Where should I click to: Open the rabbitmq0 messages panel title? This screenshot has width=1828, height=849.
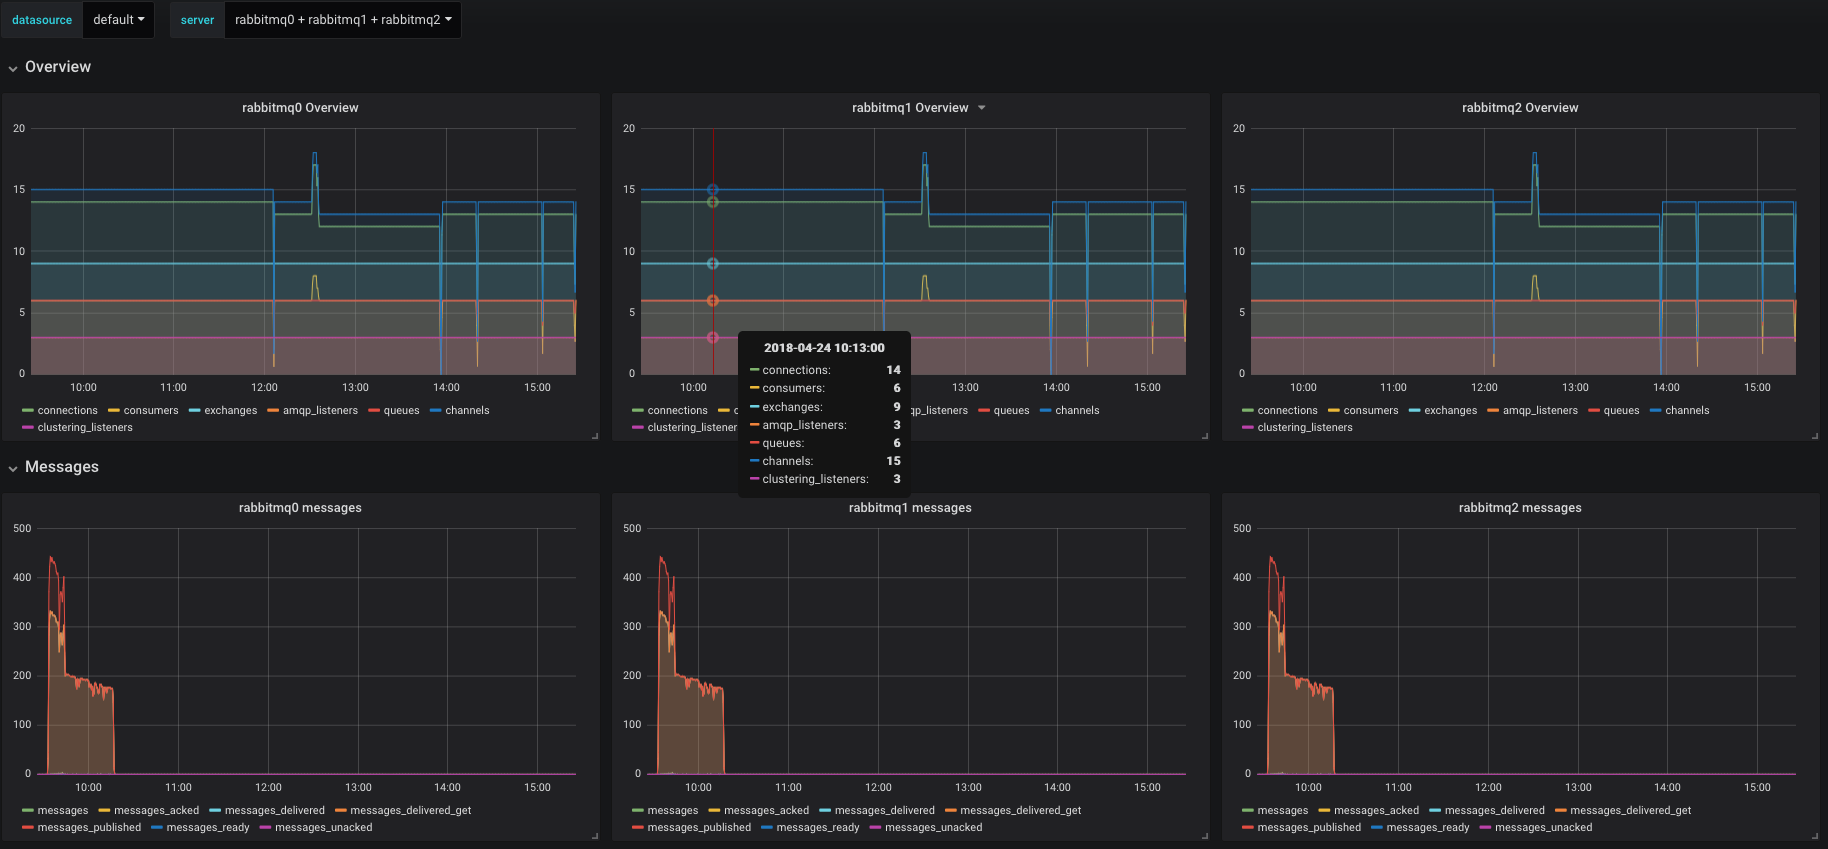(300, 508)
